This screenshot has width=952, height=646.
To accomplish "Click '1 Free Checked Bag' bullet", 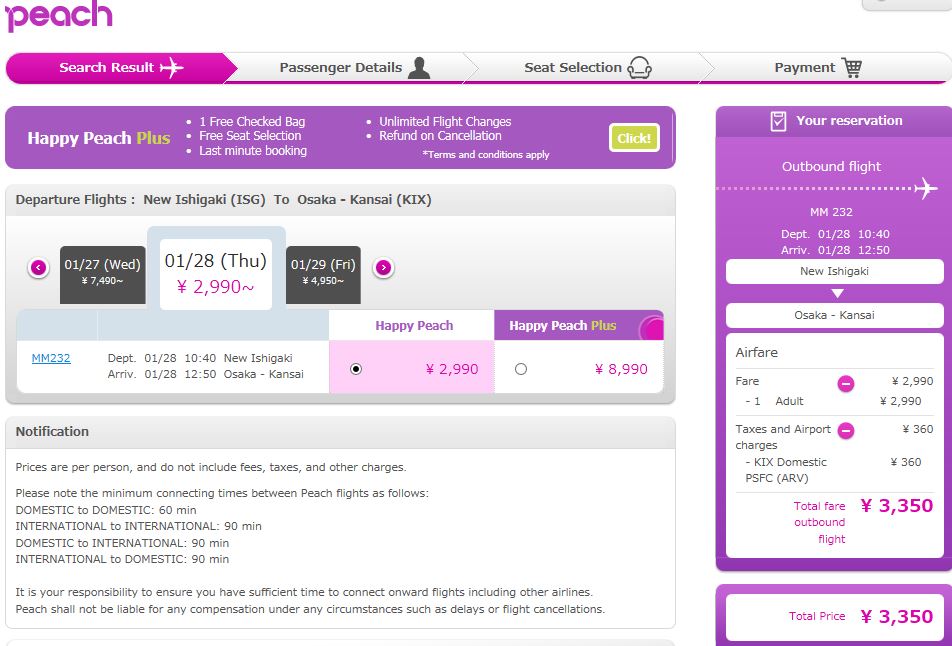I will tap(252, 121).
